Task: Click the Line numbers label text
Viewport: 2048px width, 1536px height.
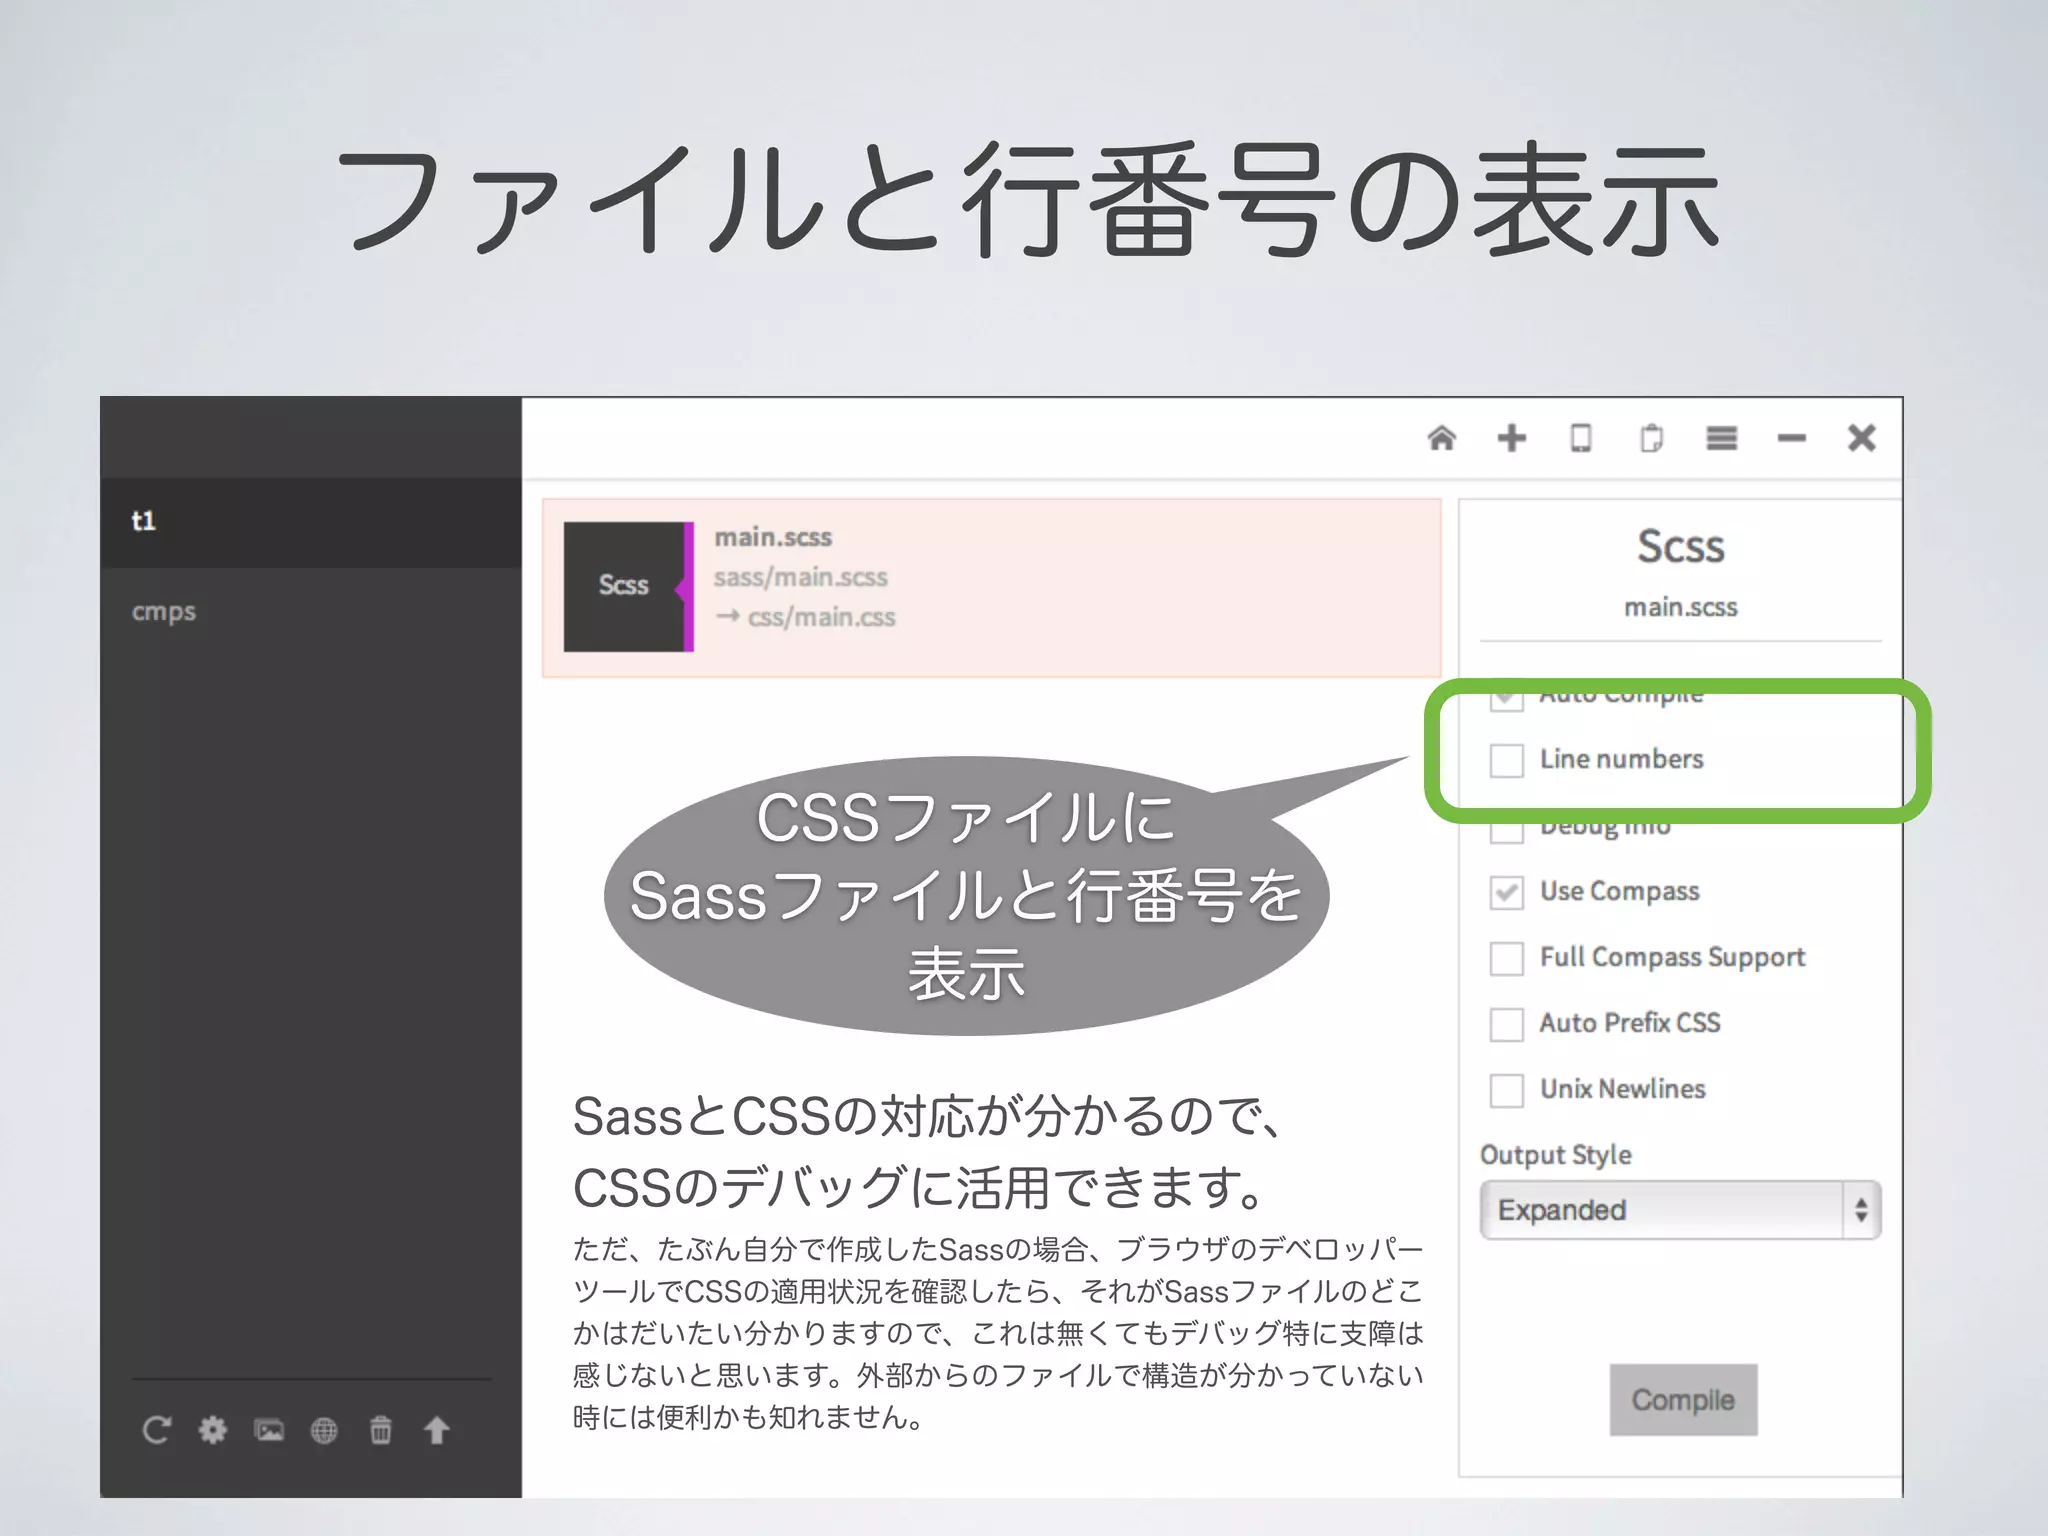Action: [1621, 759]
